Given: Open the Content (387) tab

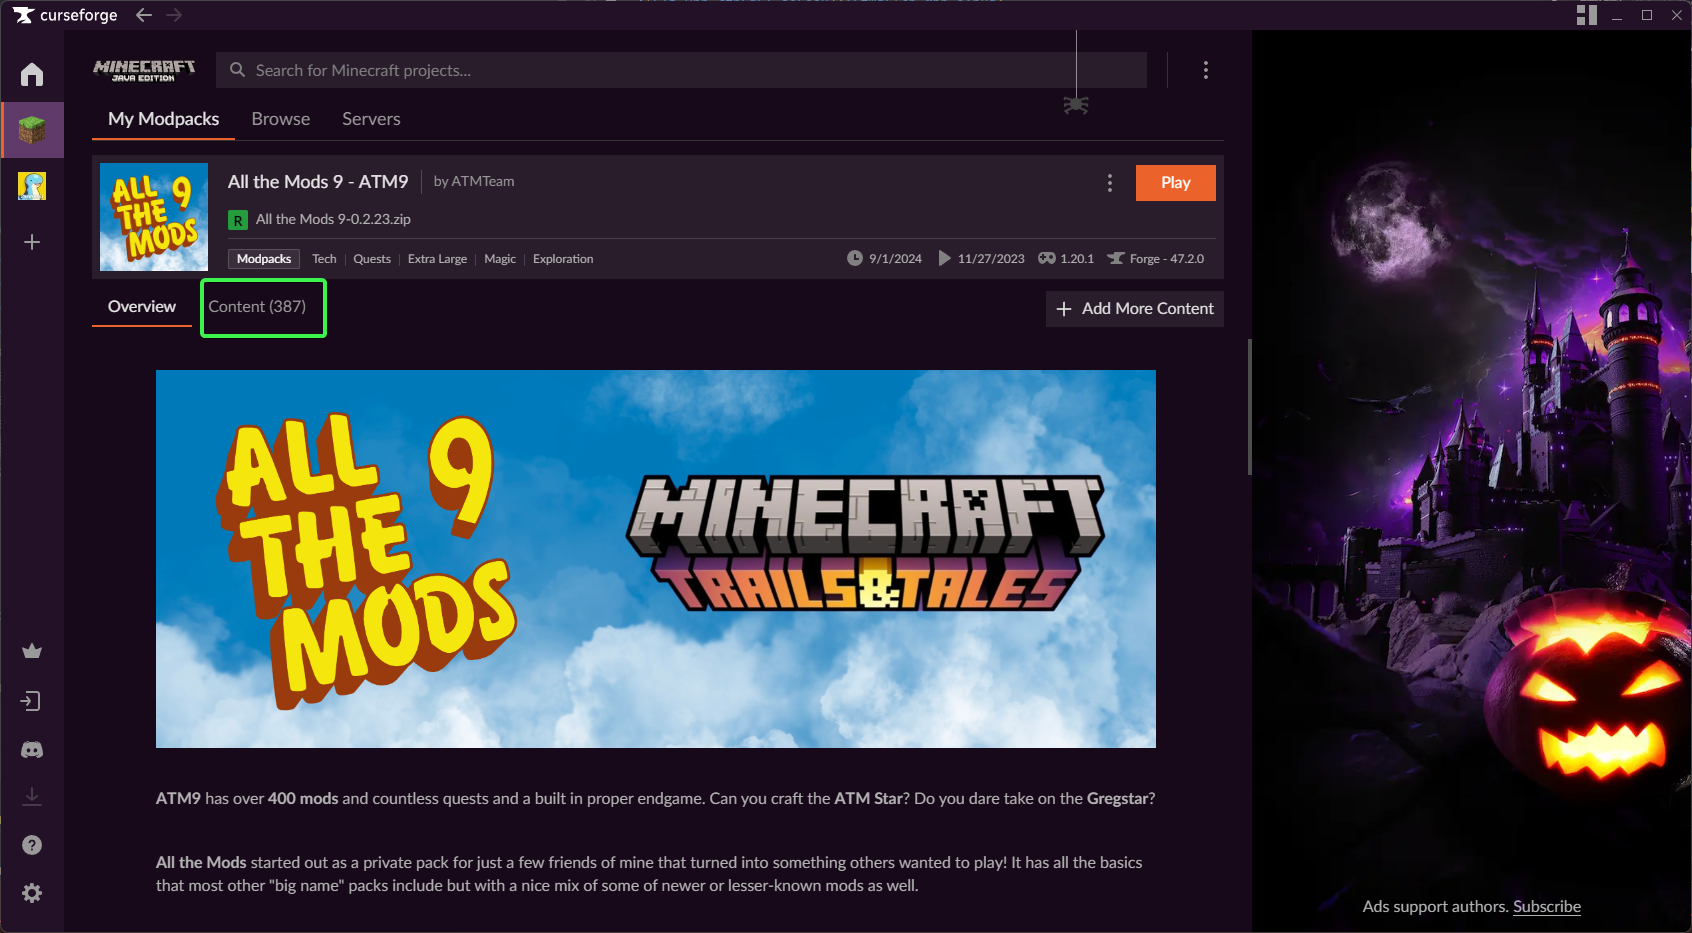Looking at the screenshot, I should 257,307.
